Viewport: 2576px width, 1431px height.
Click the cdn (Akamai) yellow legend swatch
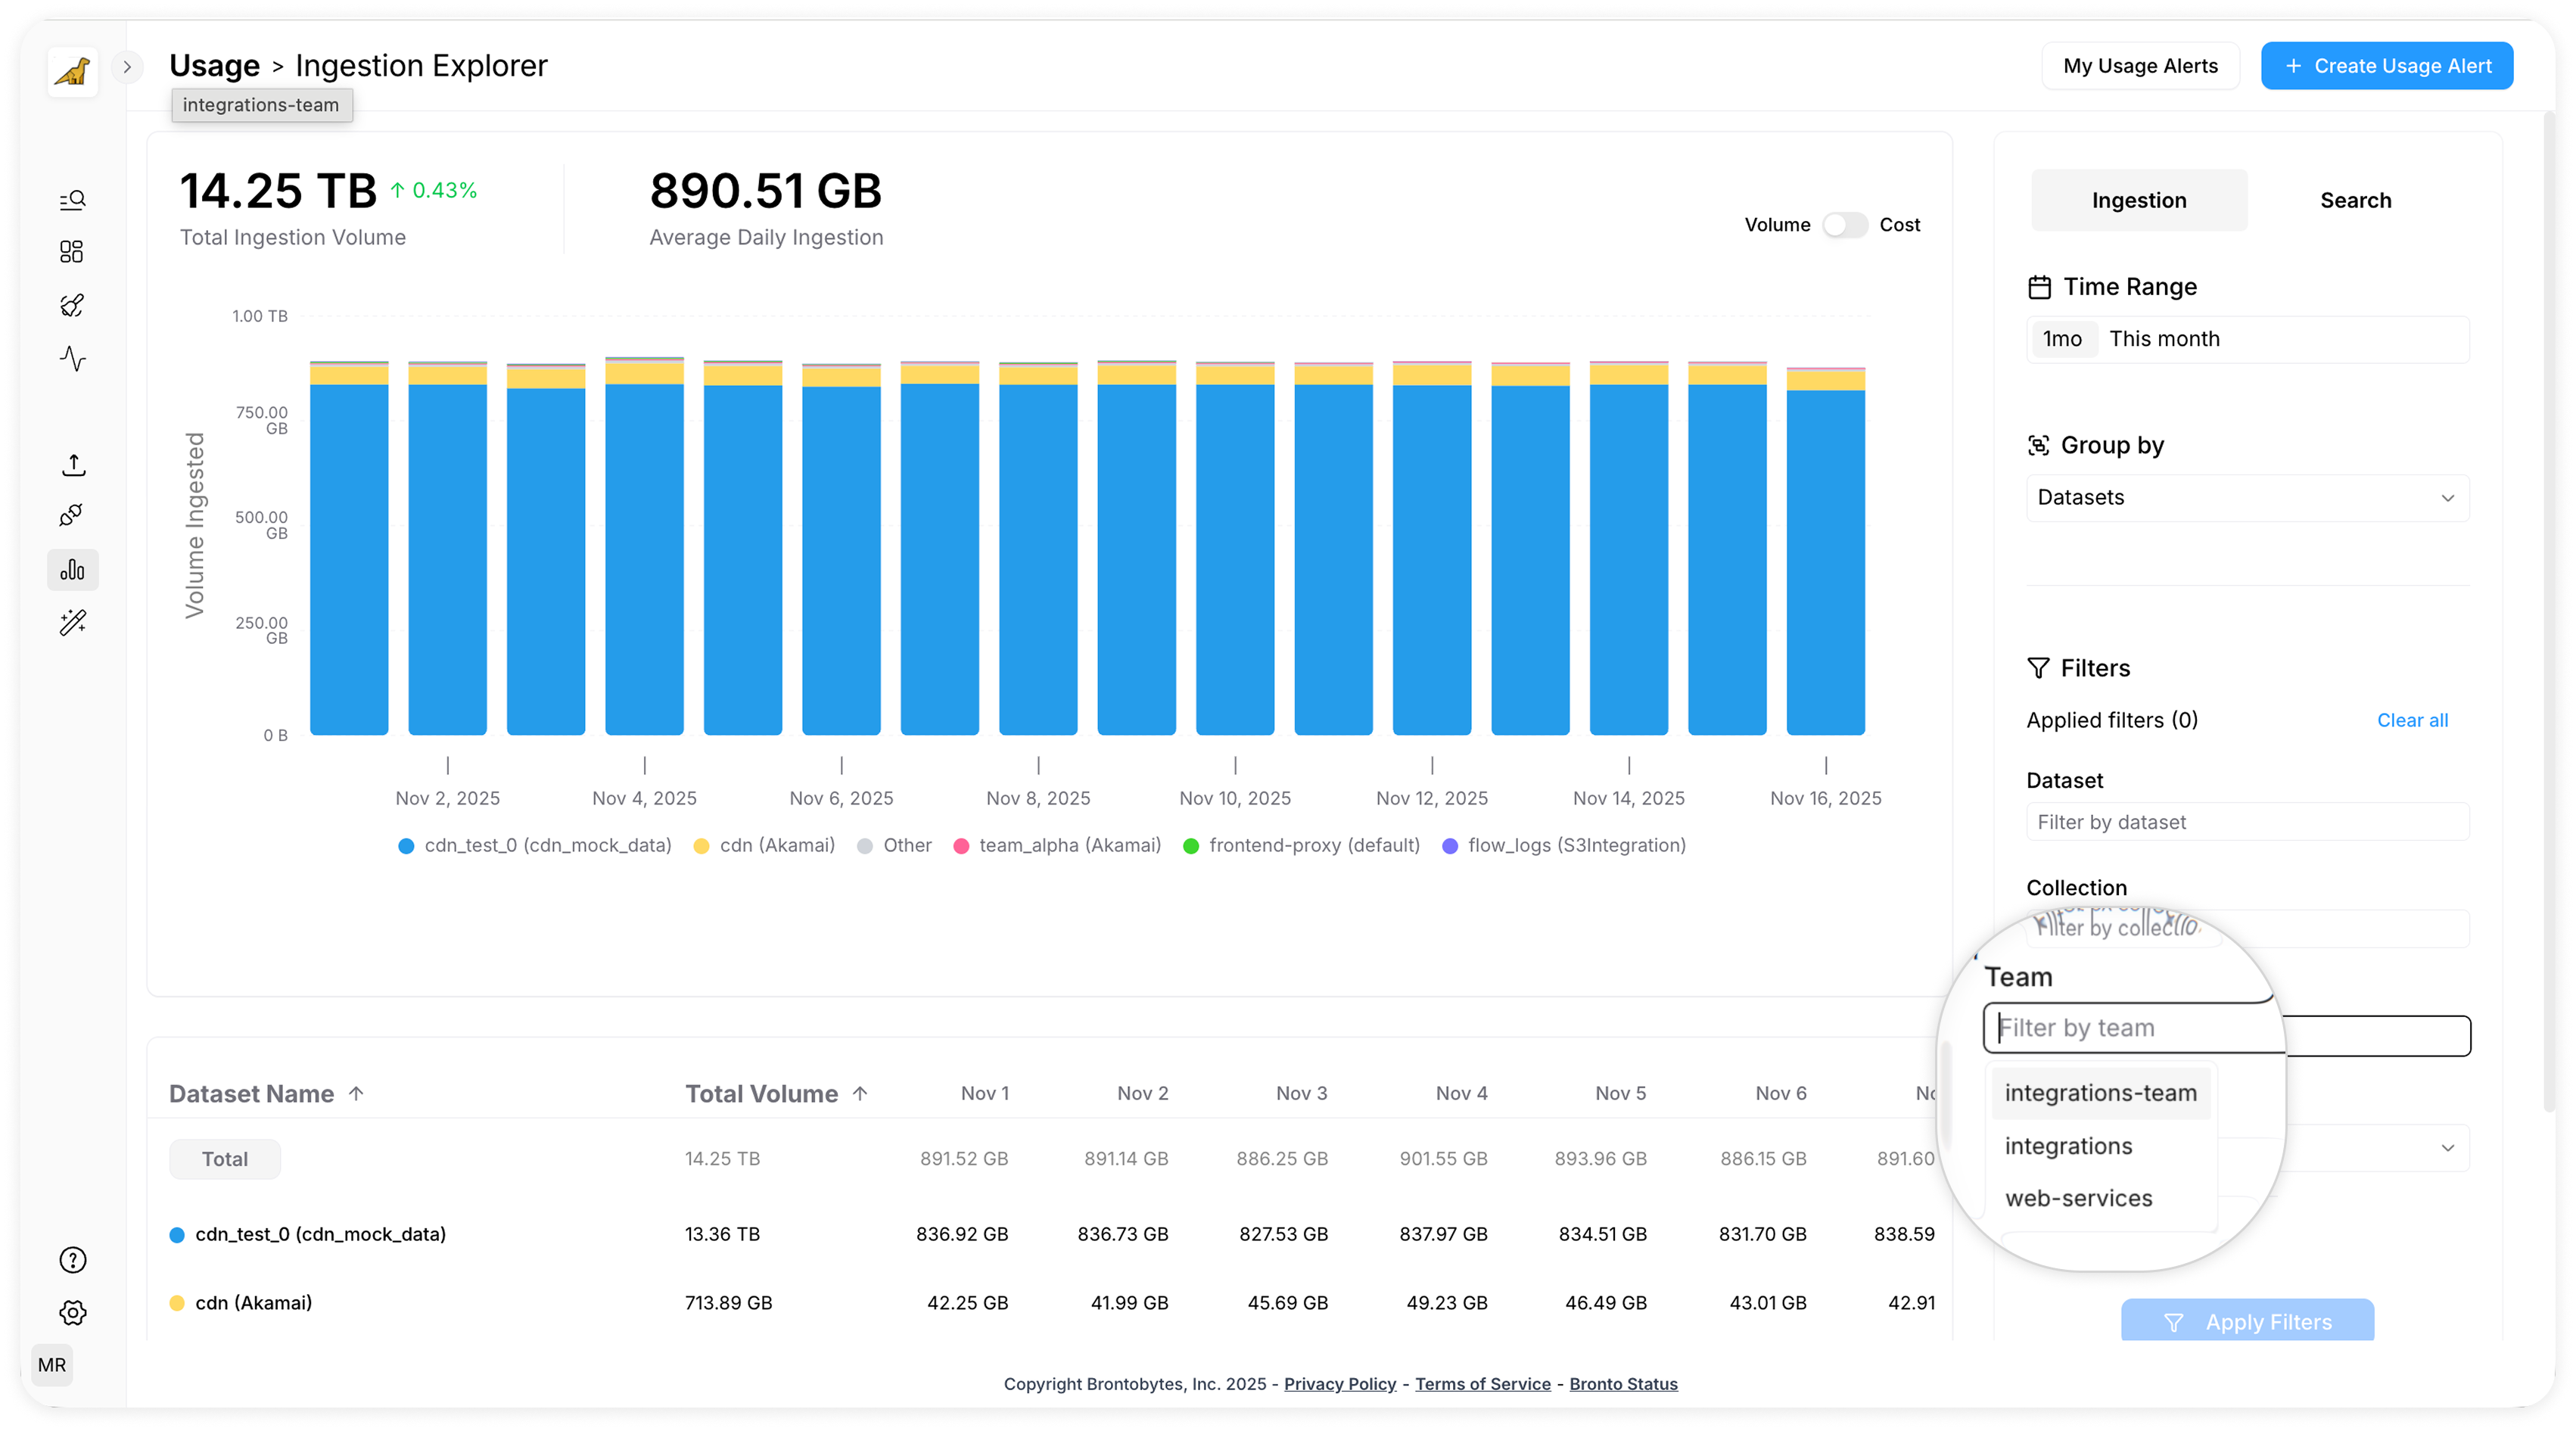tap(701, 846)
